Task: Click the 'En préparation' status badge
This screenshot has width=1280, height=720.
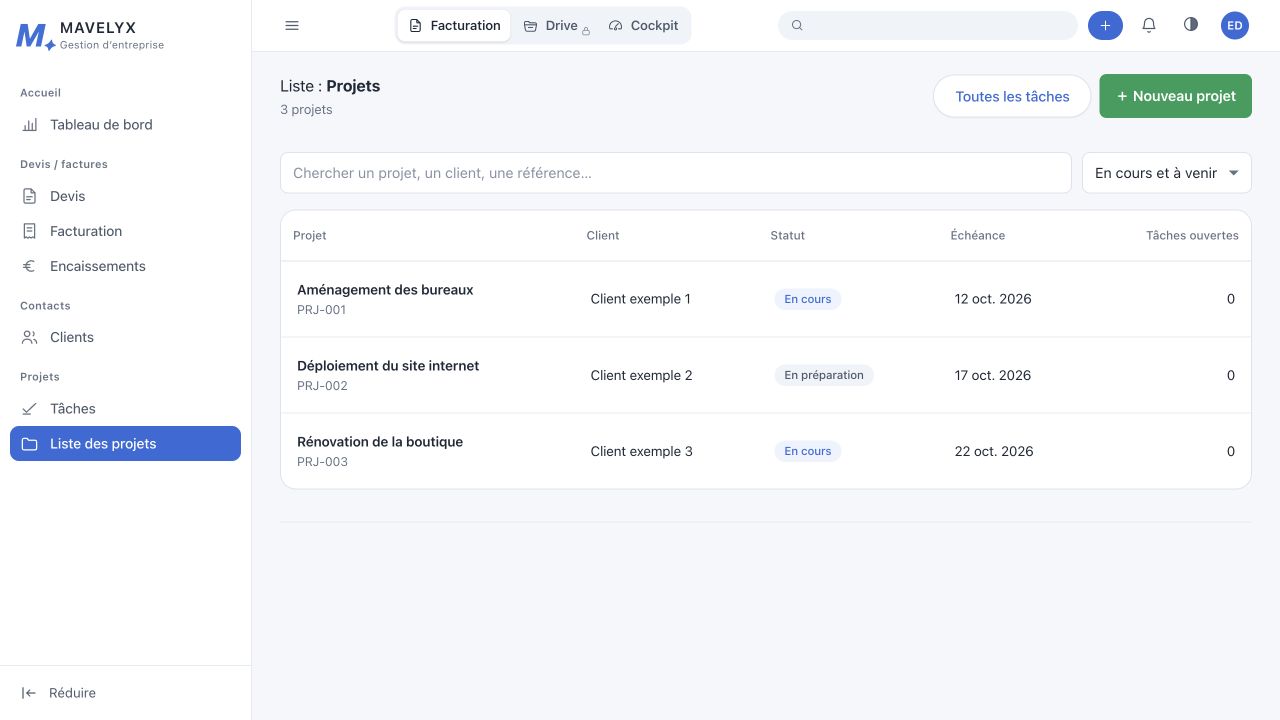Action: point(824,375)
